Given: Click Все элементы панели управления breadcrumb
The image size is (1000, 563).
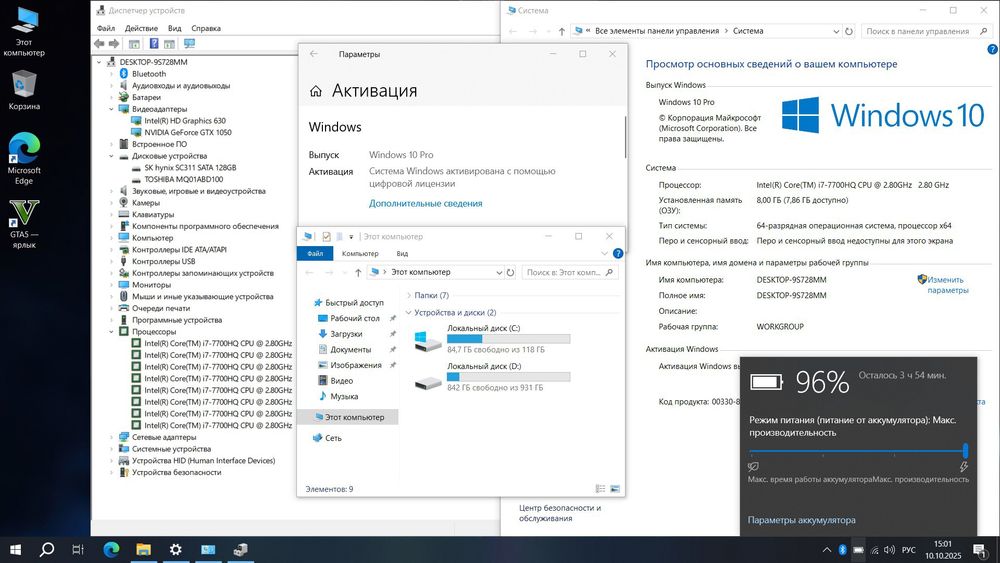Looking at the screenshot, I should click(x=656, y=31).
